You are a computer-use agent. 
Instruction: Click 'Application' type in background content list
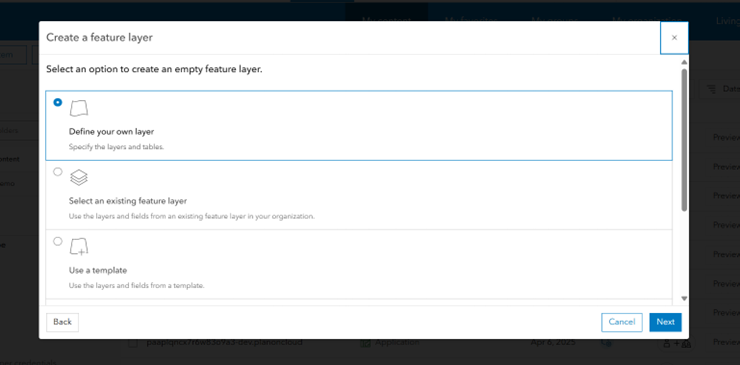(397, 342)
